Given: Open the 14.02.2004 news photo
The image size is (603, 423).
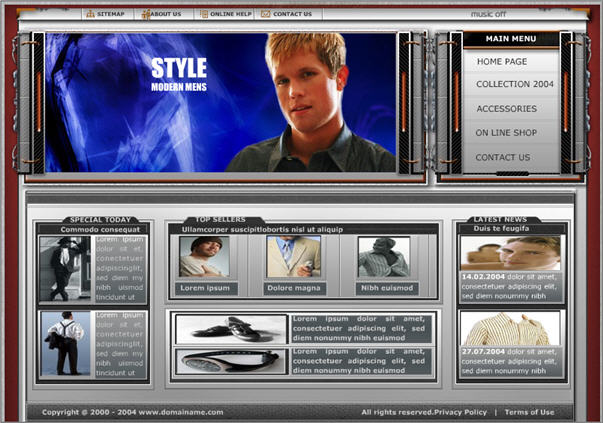Looking at the screenshot, I should tap(510, 253).
